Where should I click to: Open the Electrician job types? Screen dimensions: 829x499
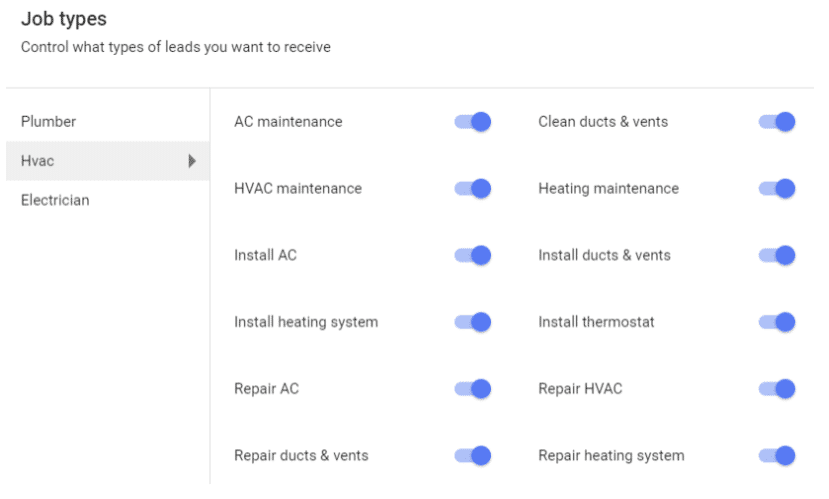tap(55, 200)
